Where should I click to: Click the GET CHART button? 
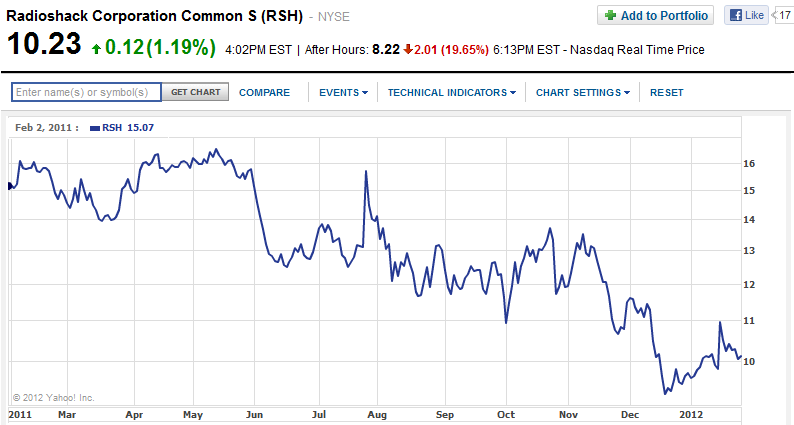pos(195,92)
